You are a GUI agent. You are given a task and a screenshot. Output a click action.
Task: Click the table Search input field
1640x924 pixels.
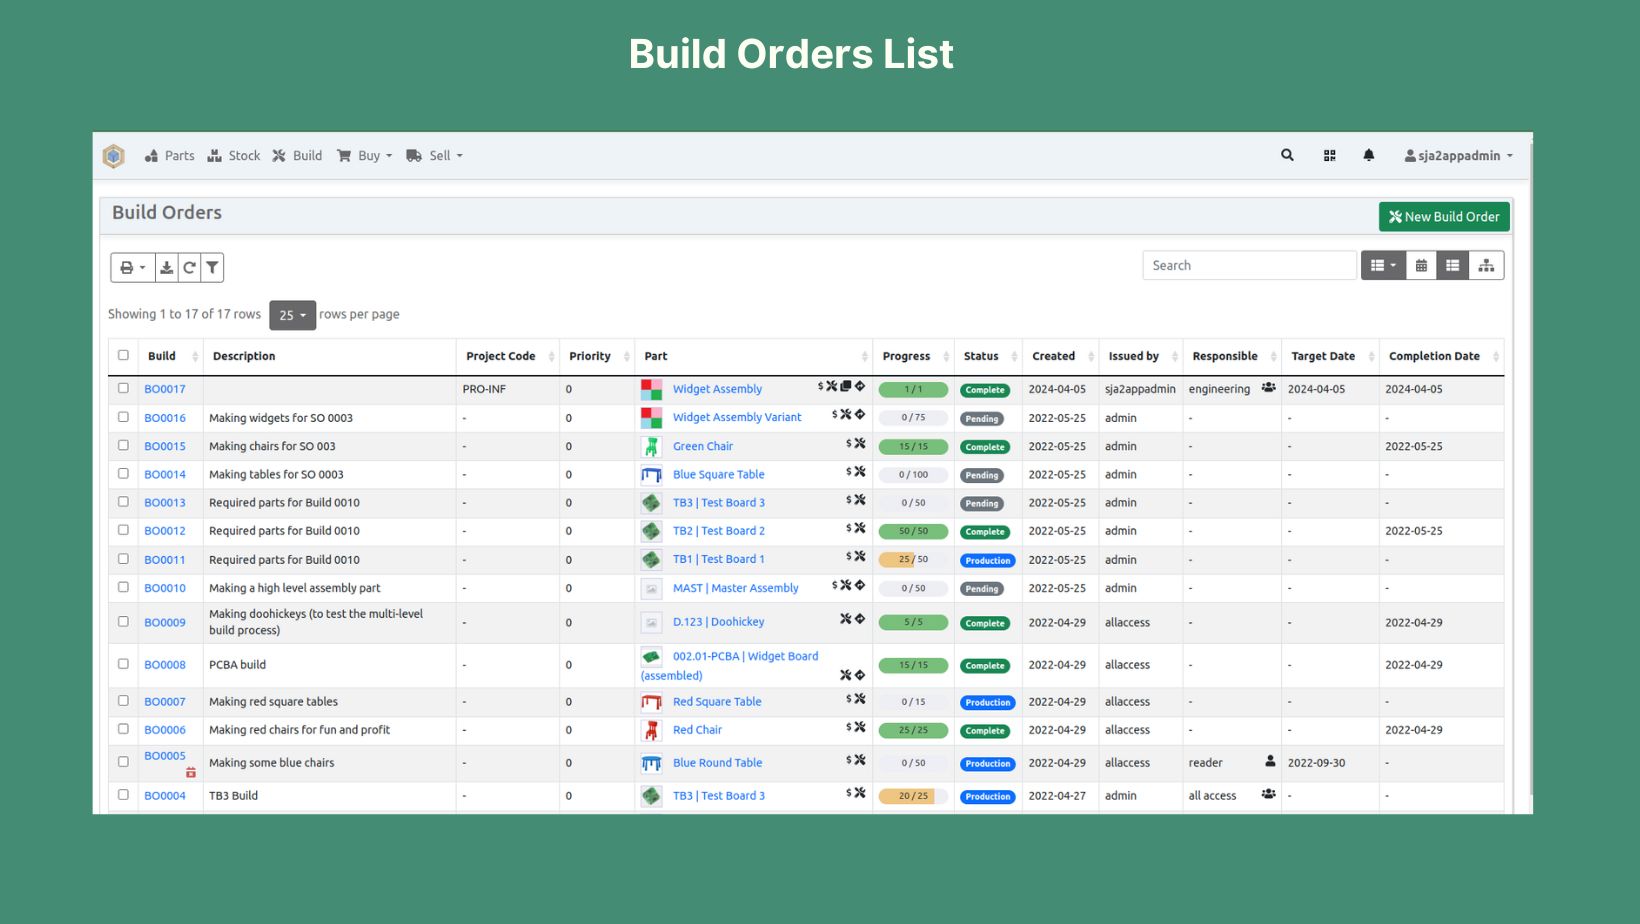click(1248, 265)
